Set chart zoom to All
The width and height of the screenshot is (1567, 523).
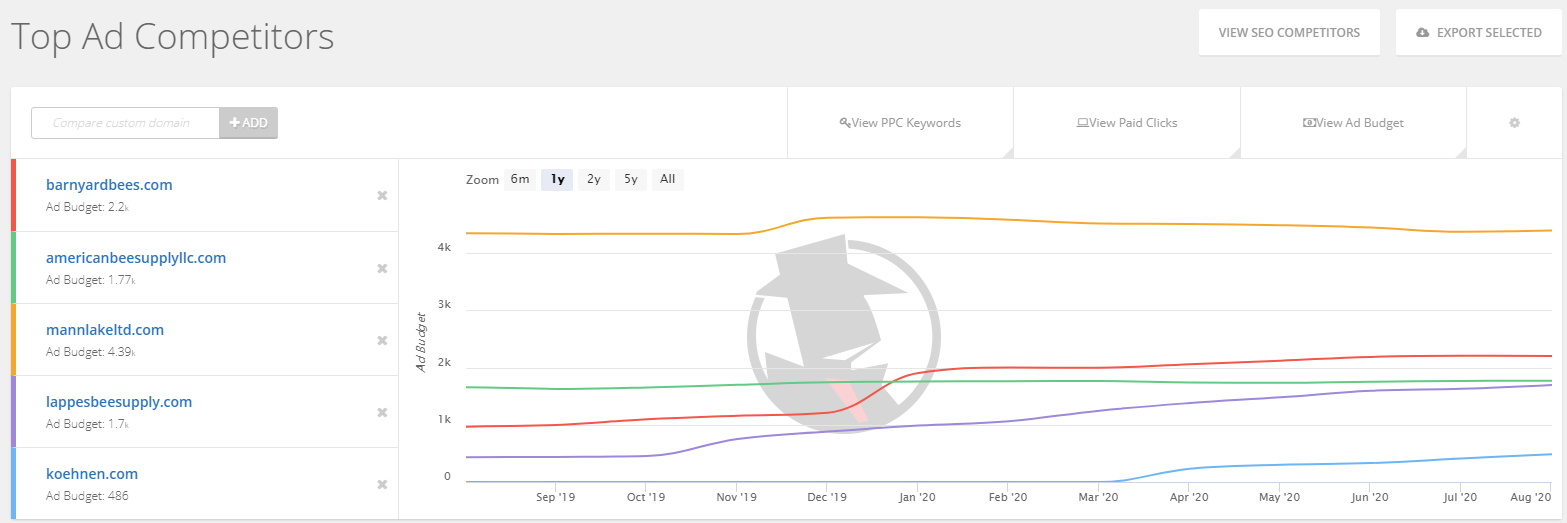pos(668,180)
